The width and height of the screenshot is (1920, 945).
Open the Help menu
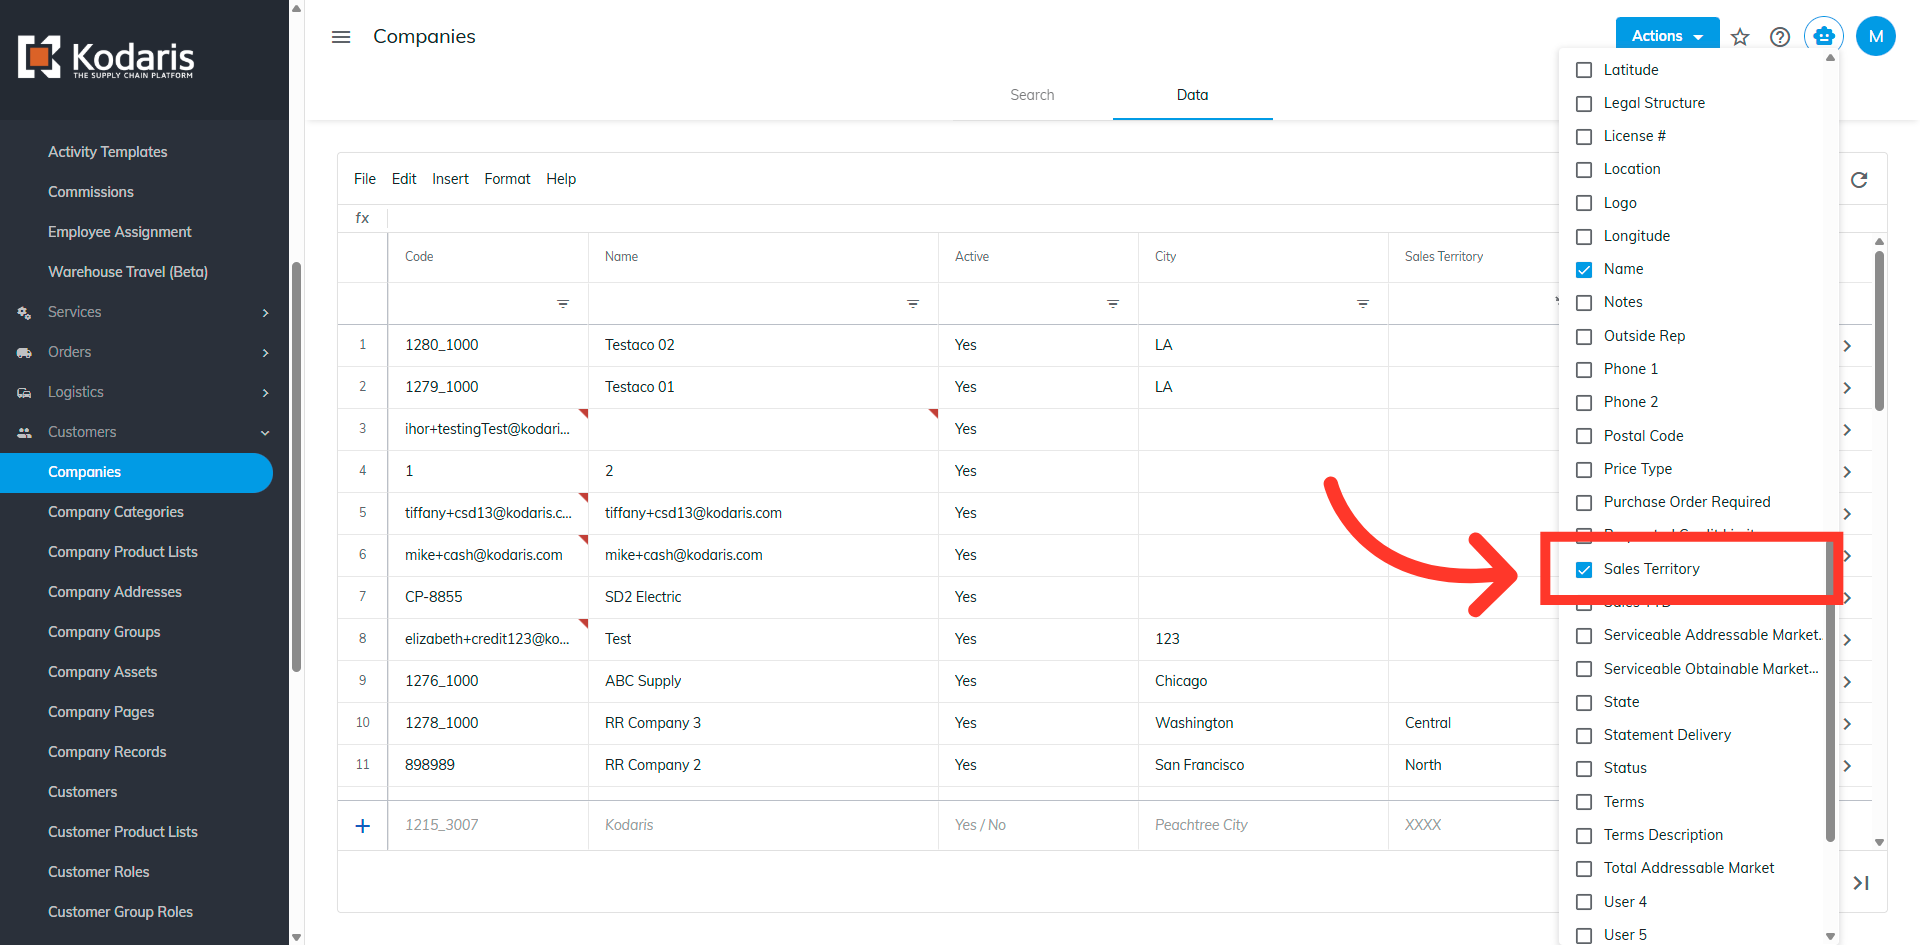561,179
